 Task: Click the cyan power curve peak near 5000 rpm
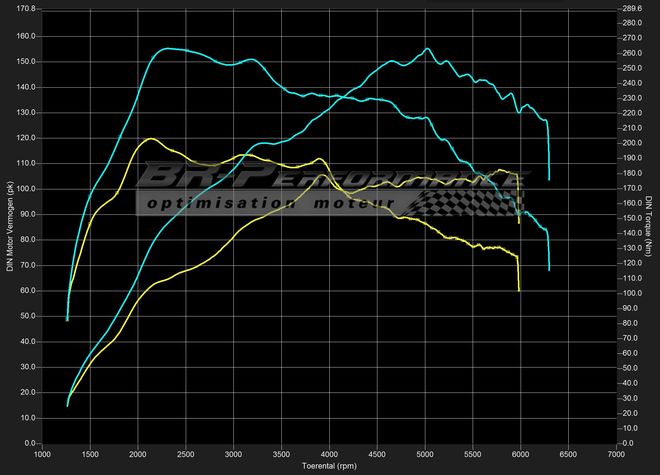(426, 48)
